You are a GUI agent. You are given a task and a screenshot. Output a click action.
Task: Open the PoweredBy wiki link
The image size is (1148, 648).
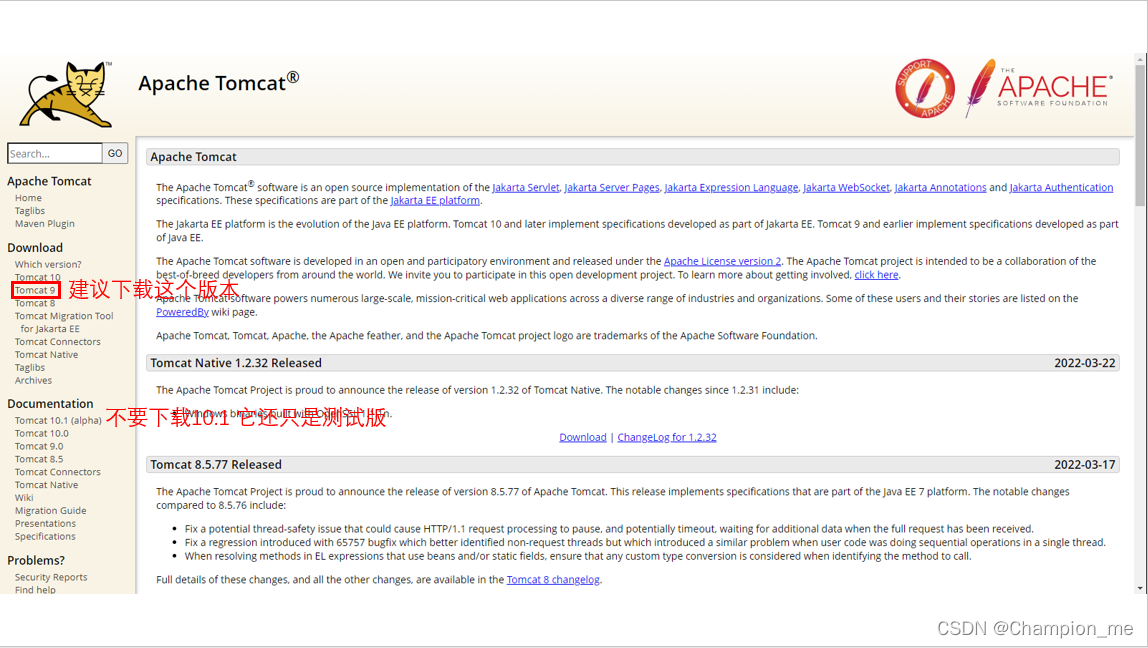[x=182, y=312]
